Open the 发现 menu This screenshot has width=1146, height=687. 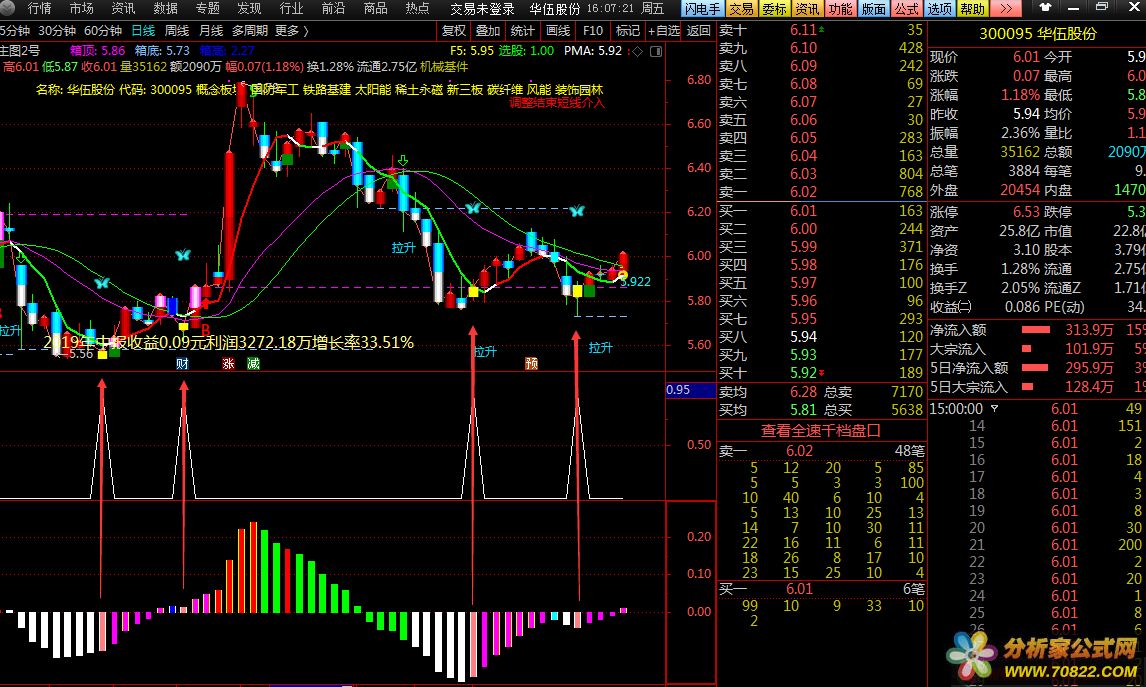(249, 9)
